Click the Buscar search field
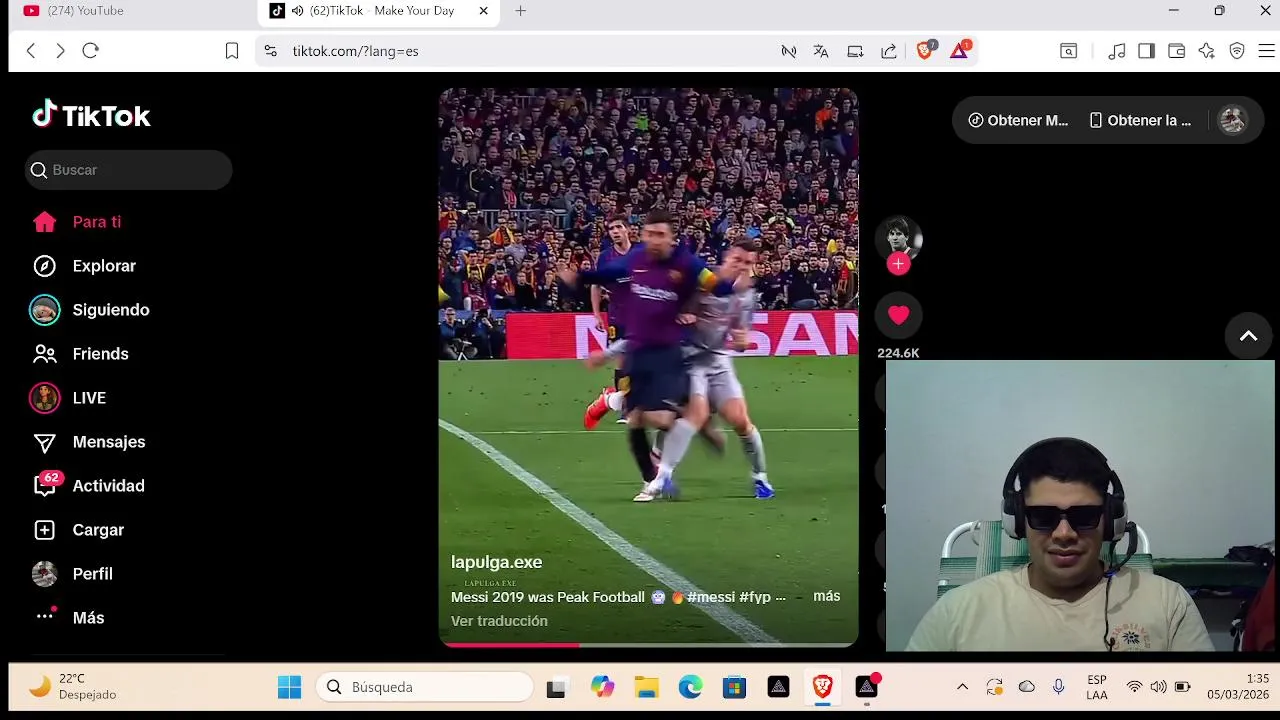Image resolution: width=1280 pixels, height=720 pixels. [128, 170]
